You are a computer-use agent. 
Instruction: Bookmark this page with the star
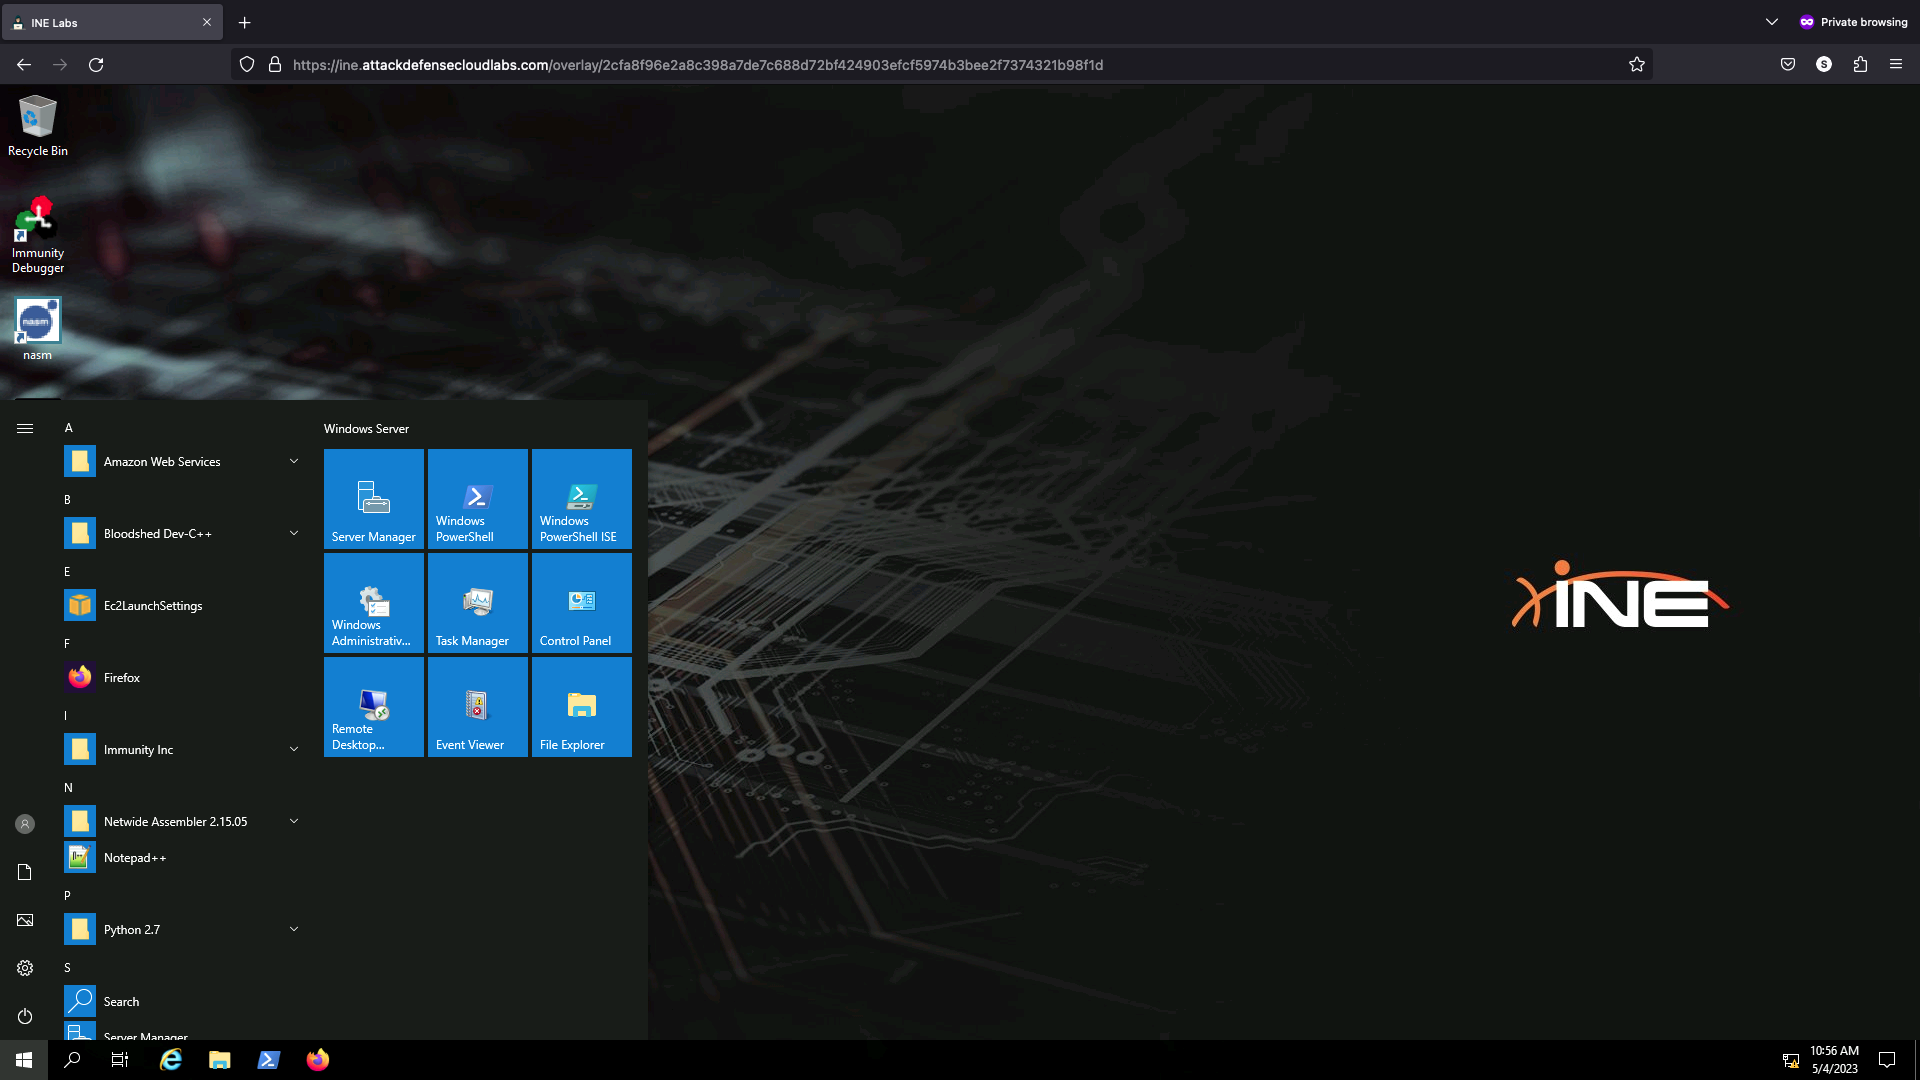point(1637,65)
